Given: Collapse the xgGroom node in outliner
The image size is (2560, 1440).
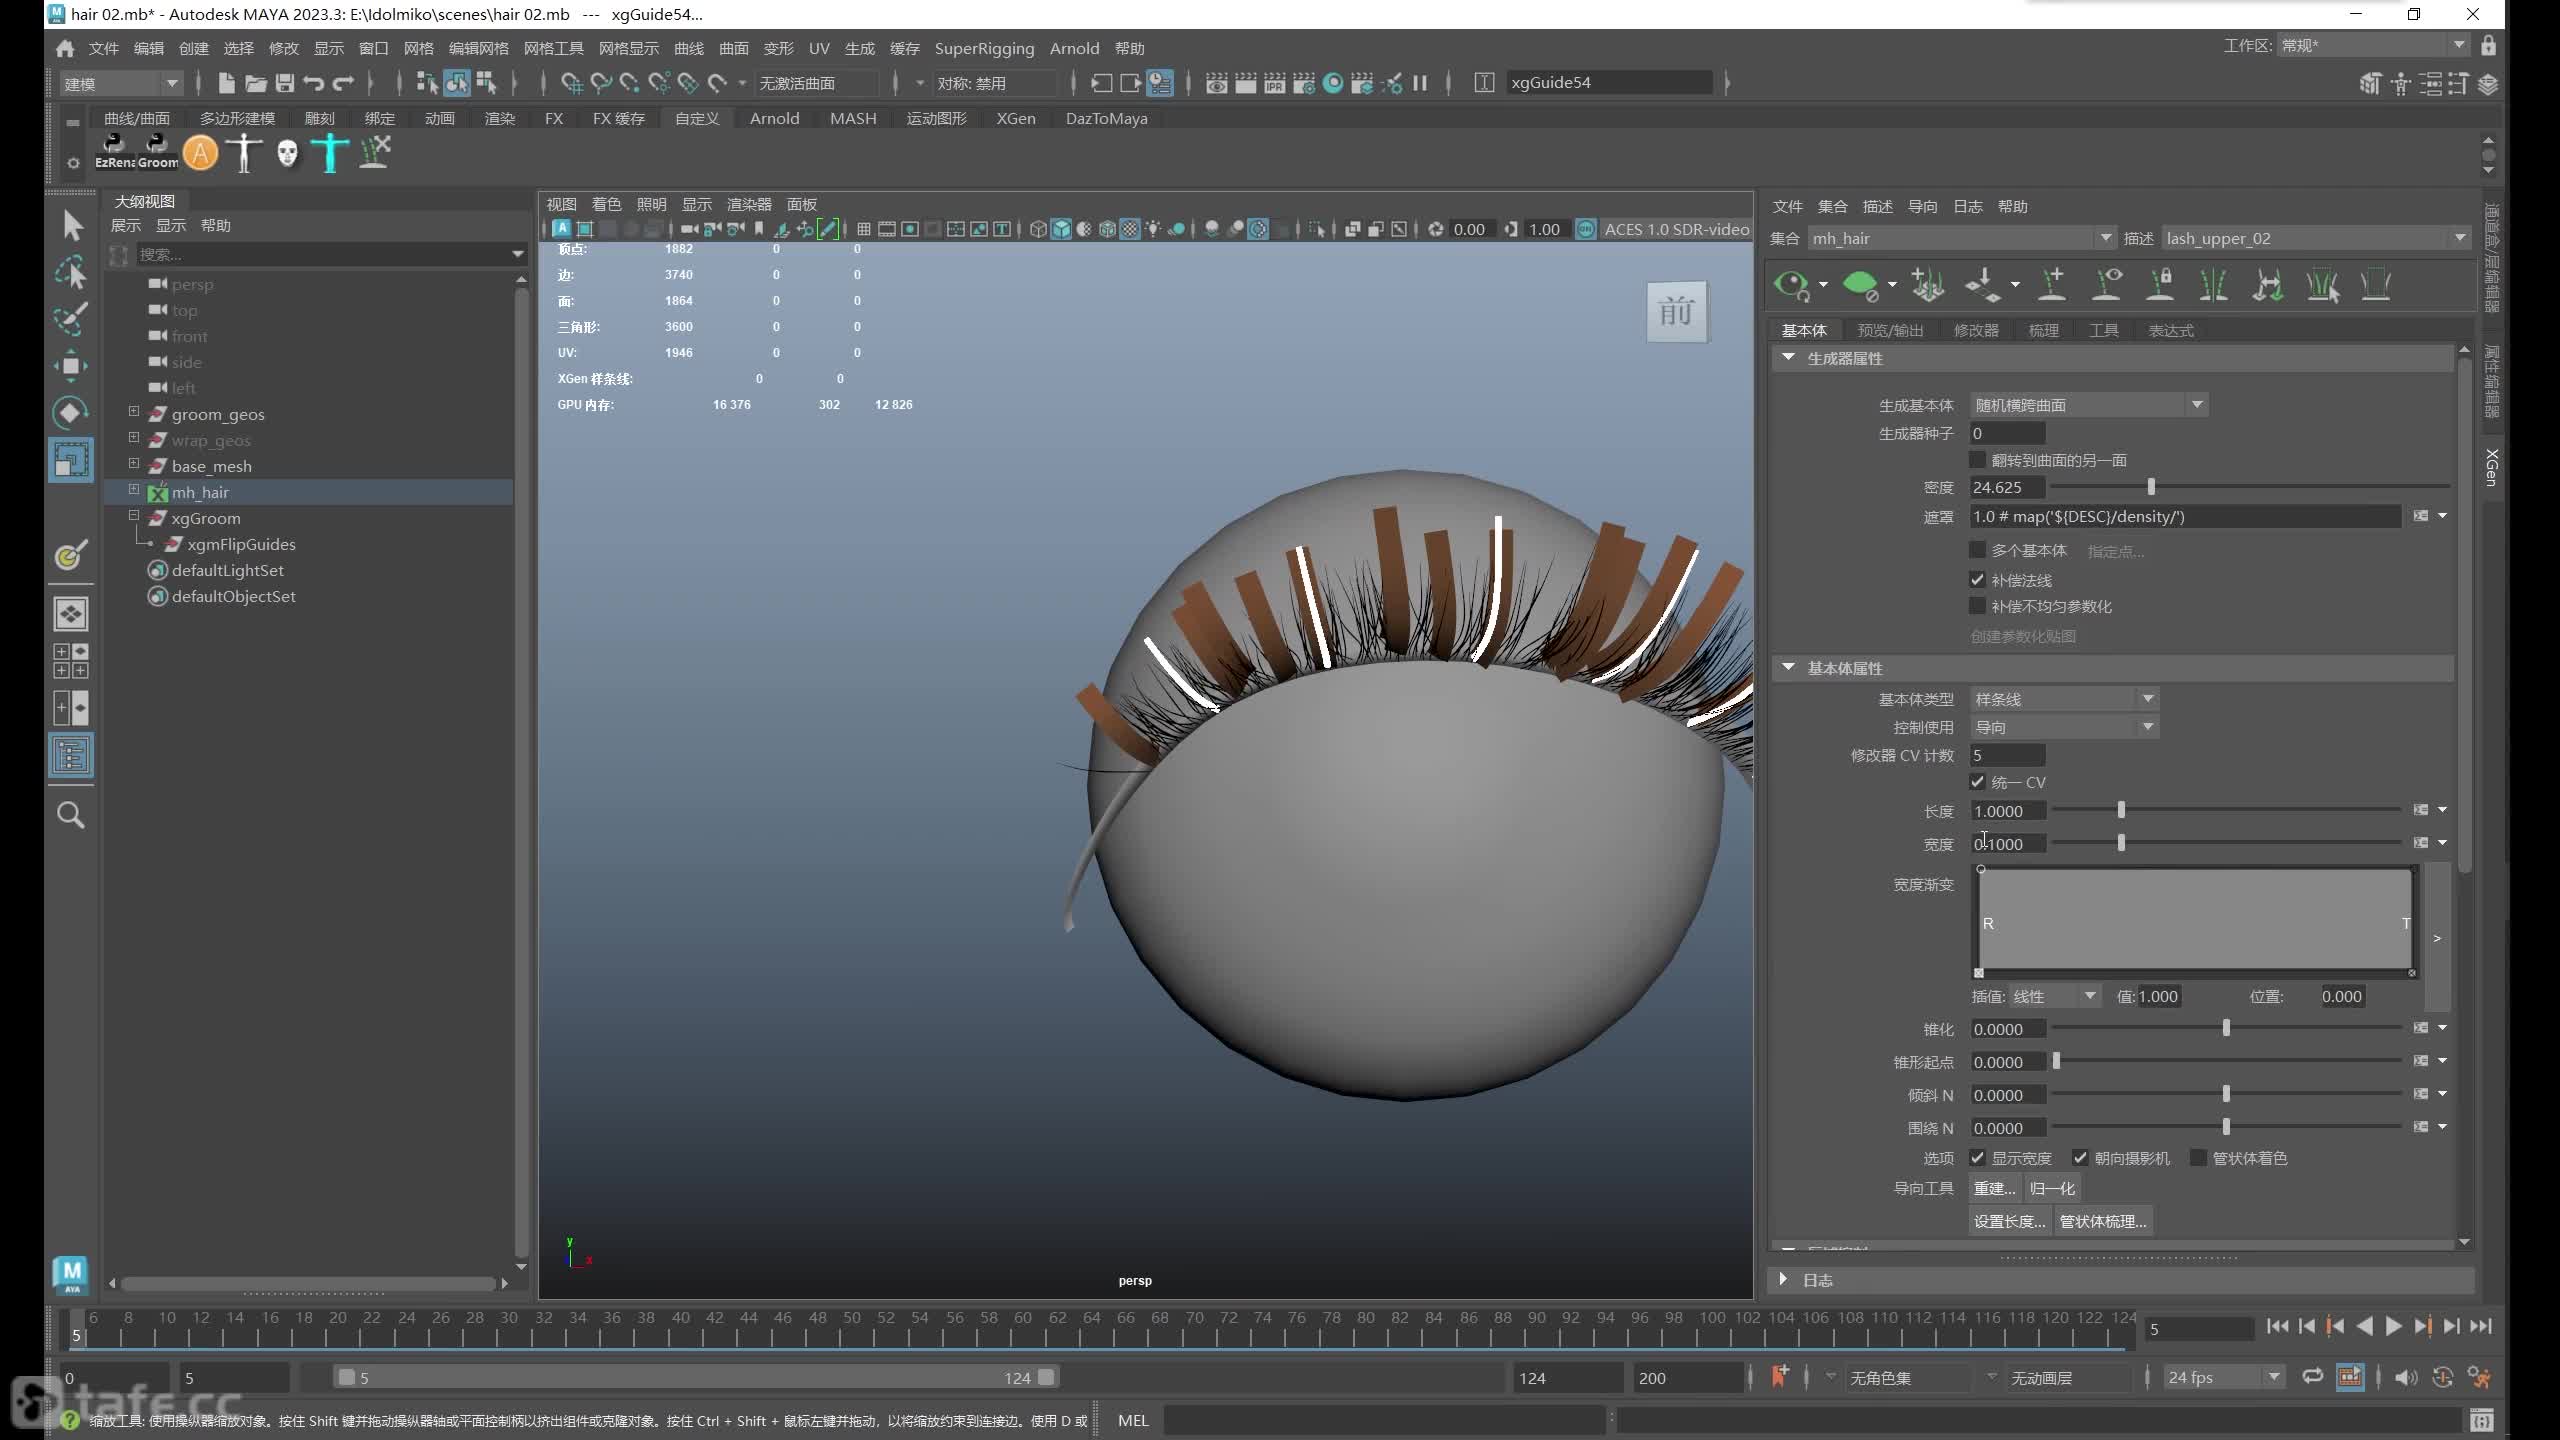Looking at the screenshot, I should 134,516.
